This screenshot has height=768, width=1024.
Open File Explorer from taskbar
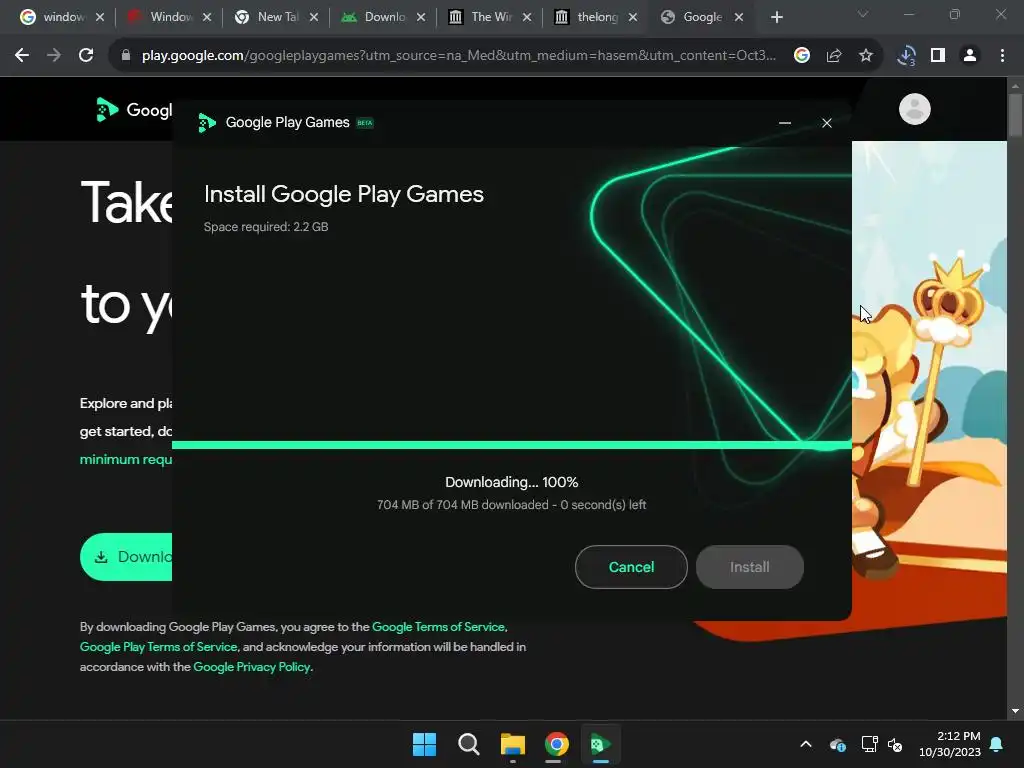pos(513,744)
